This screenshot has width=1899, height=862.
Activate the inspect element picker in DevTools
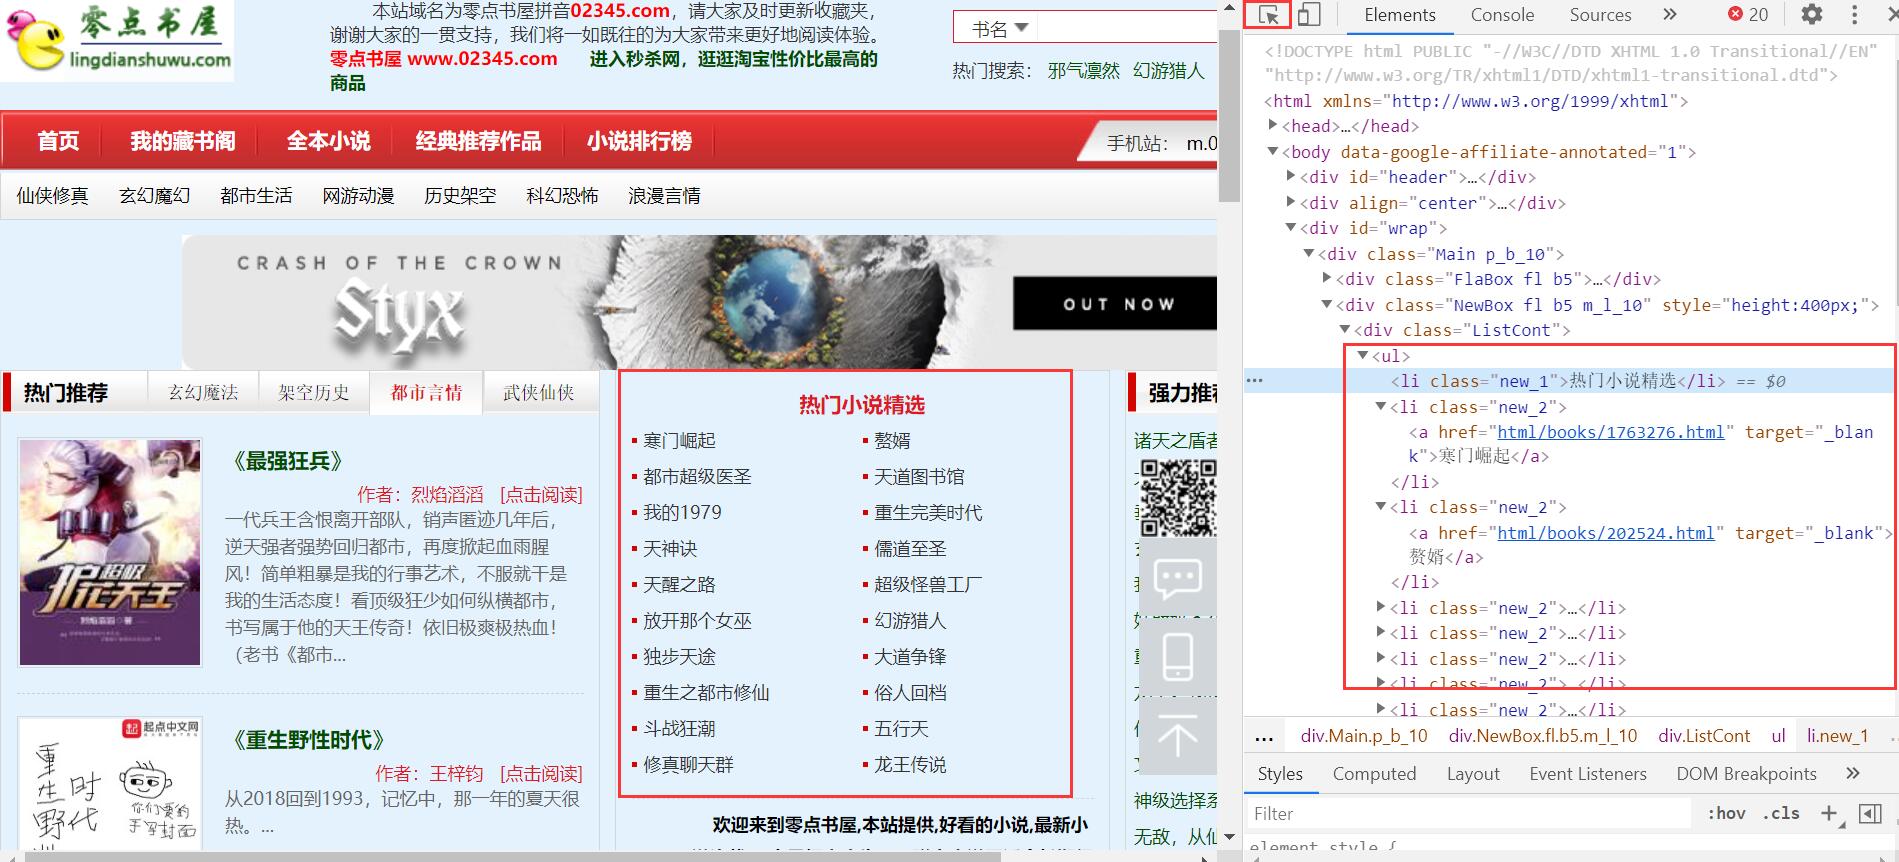1268,15
